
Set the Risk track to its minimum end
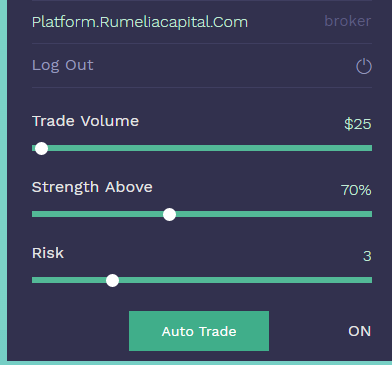[34, 280]
